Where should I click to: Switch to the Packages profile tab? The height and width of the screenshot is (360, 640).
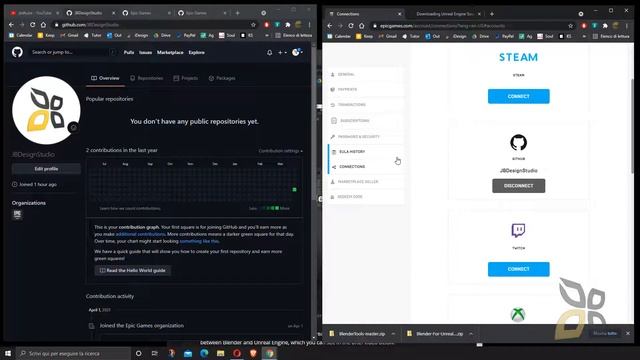click(x=222, y=78)
